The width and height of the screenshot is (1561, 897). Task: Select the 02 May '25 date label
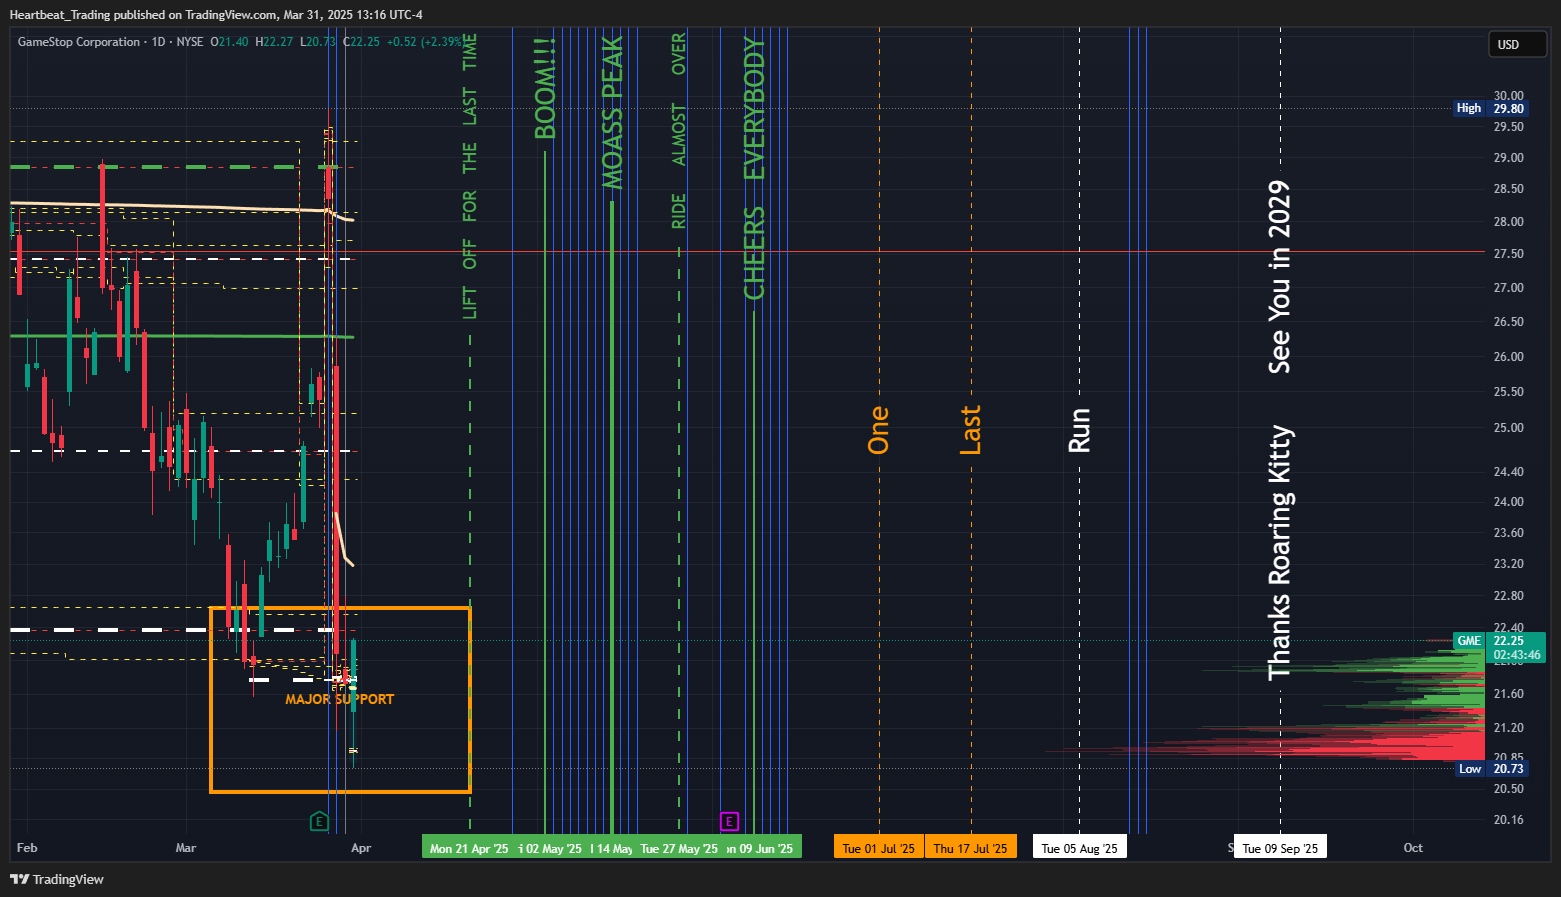point(551,848)
